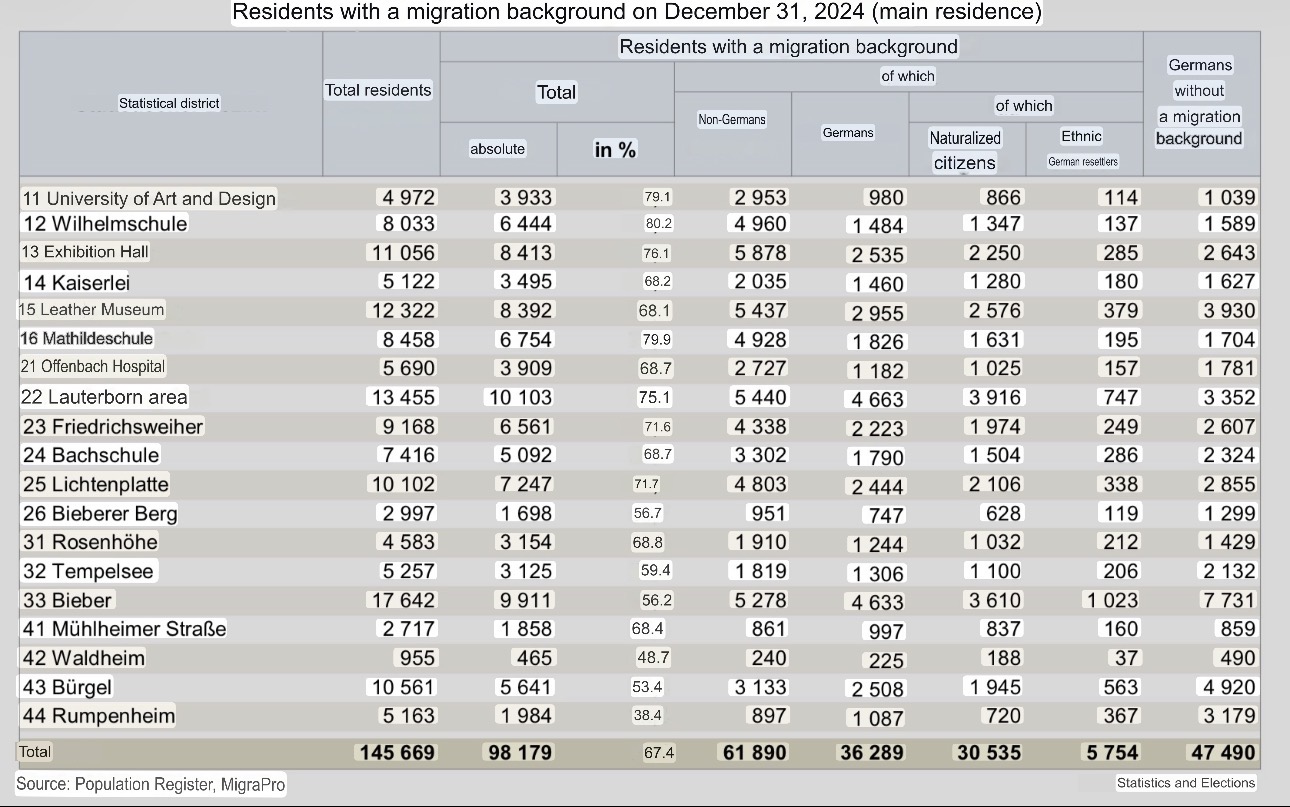Image resolution: width=1290 pixels, height=807 pixels.
Task: Select Wilhelmschule's percentage '80.2'
Action: point(658,224)
